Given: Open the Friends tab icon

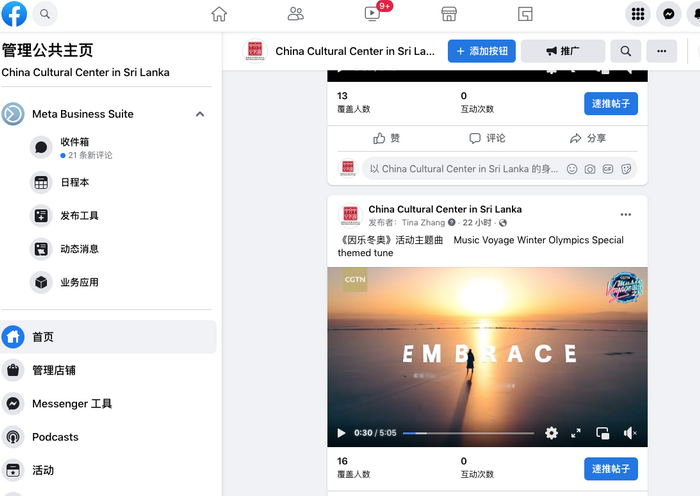Looking at the screenshot, I should [296, 14].
